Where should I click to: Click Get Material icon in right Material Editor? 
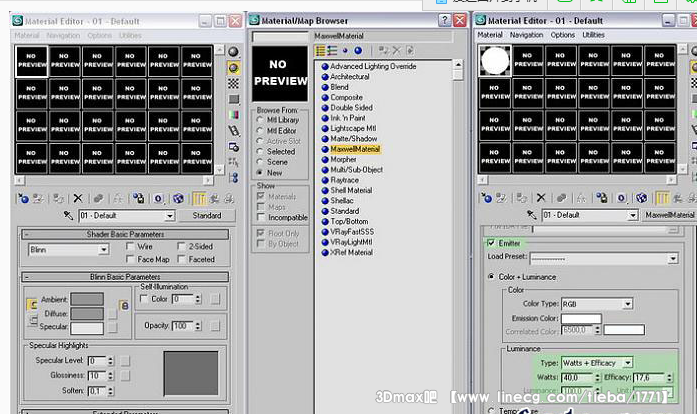coord(486,198)
